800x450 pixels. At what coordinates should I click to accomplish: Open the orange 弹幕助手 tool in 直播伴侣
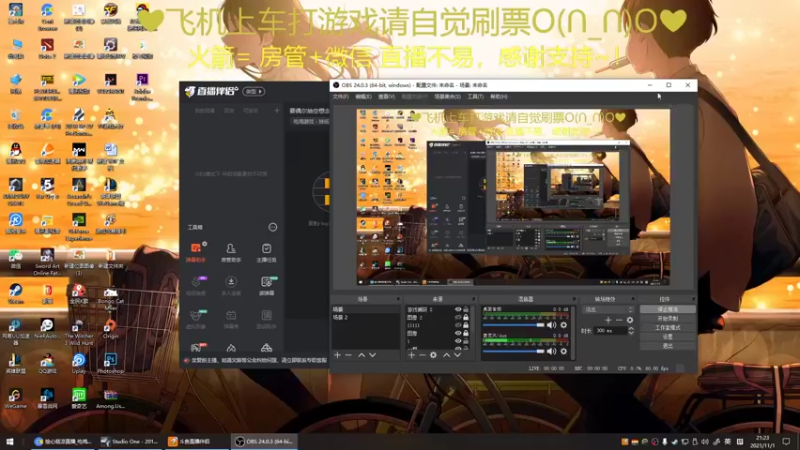195,252
